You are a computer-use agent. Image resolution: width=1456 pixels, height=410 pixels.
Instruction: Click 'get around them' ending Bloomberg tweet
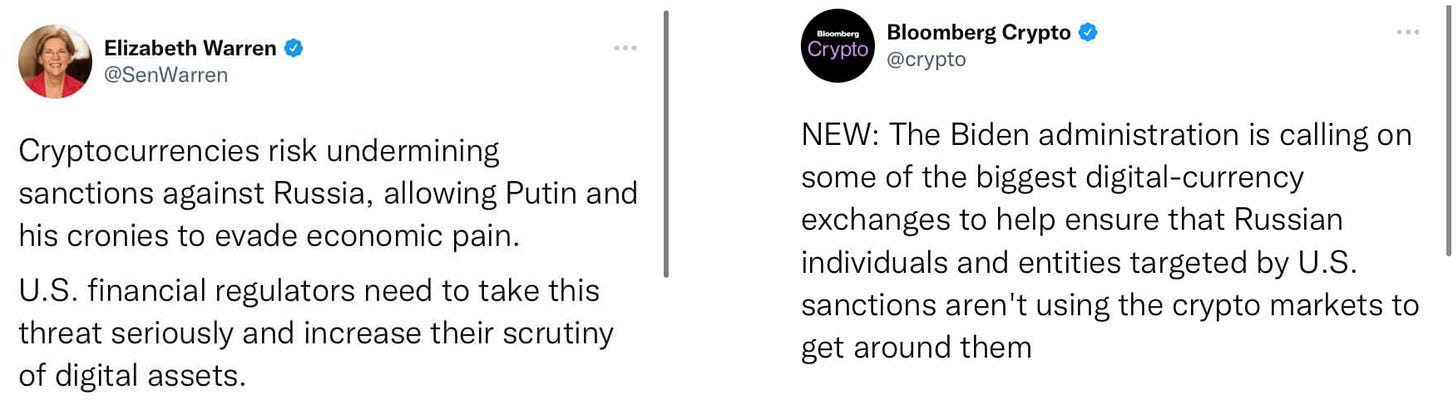coord(916,347)
